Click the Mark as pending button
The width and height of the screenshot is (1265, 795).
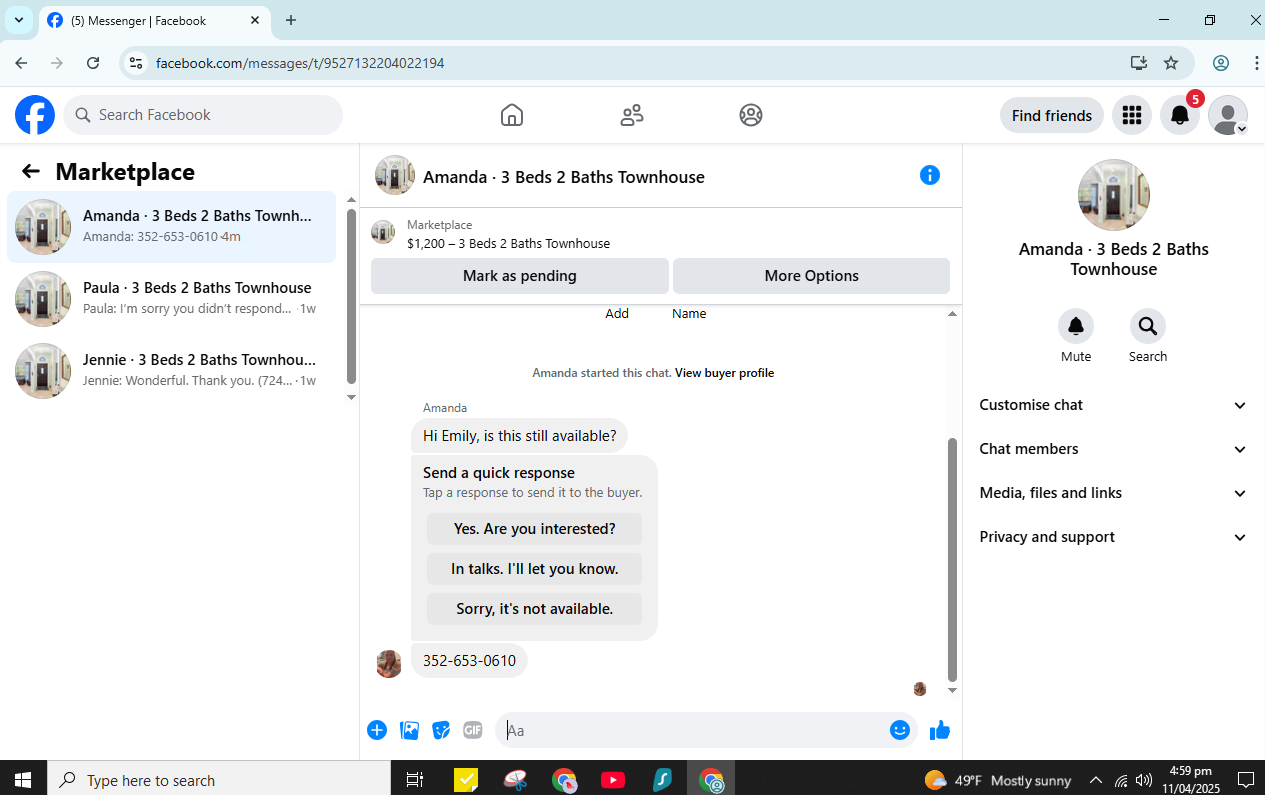[520, 276]
